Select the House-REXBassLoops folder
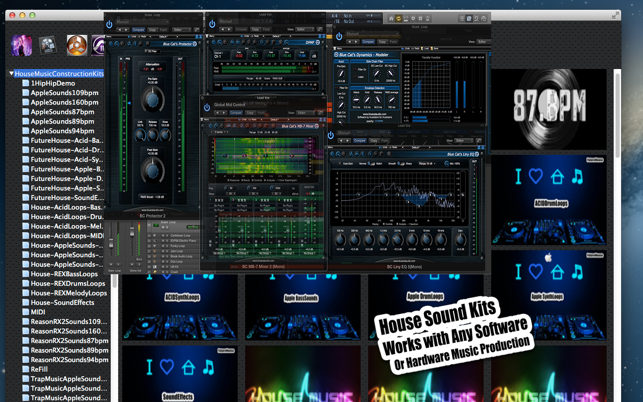This screenshot has height=402, width=643. [x=64, y=274]
